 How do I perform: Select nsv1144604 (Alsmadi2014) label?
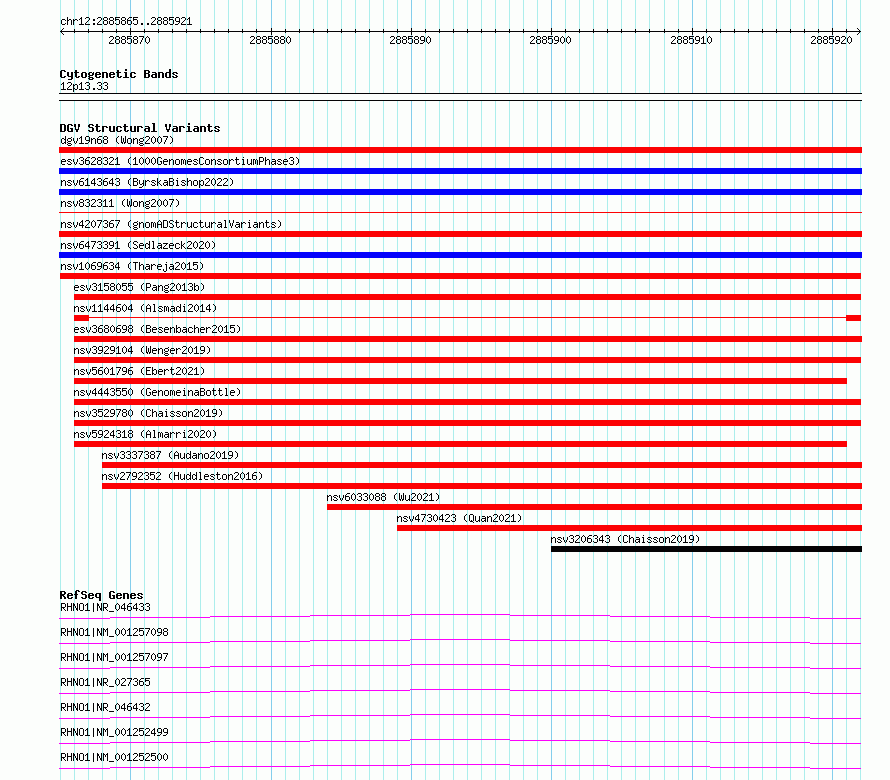click(x=145, y=308)
